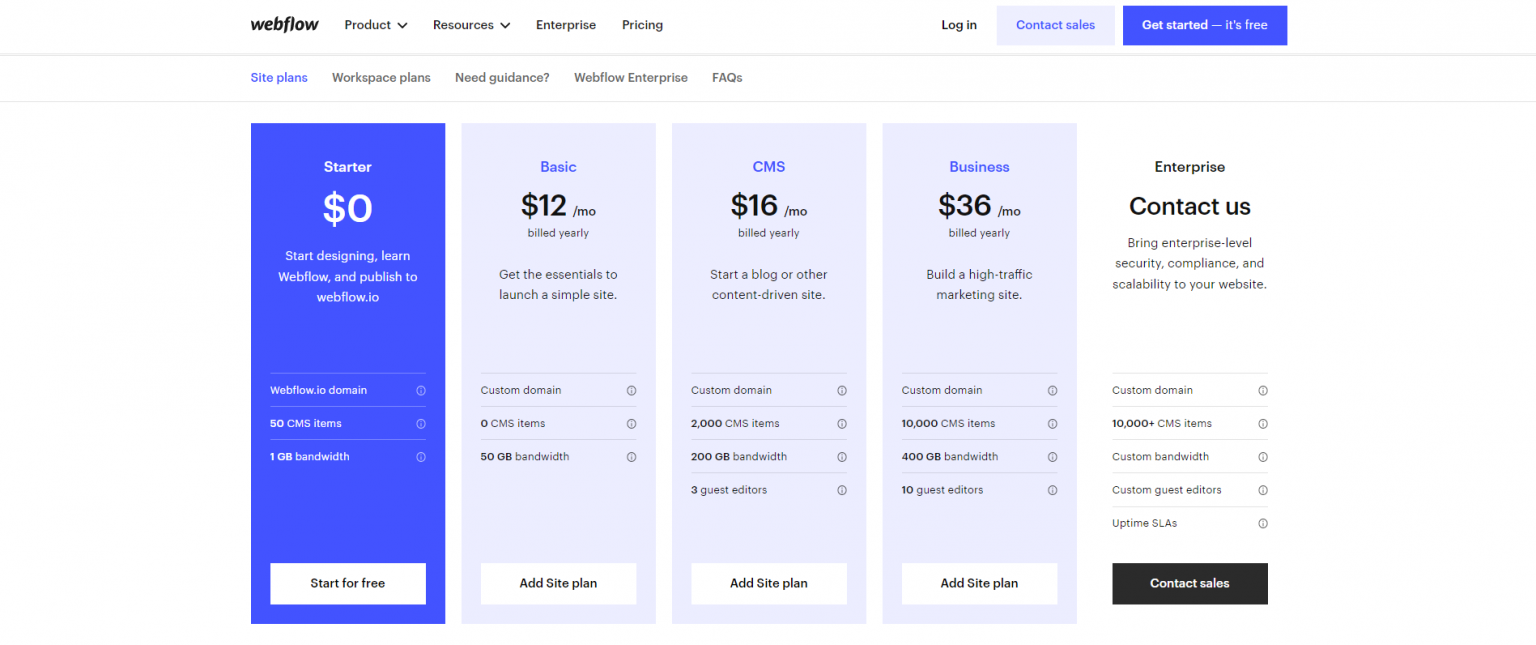This screenshot has width=1536, height=645.
Task: Open info icon for 1 GB bandwidth
Action: (421, 457)
